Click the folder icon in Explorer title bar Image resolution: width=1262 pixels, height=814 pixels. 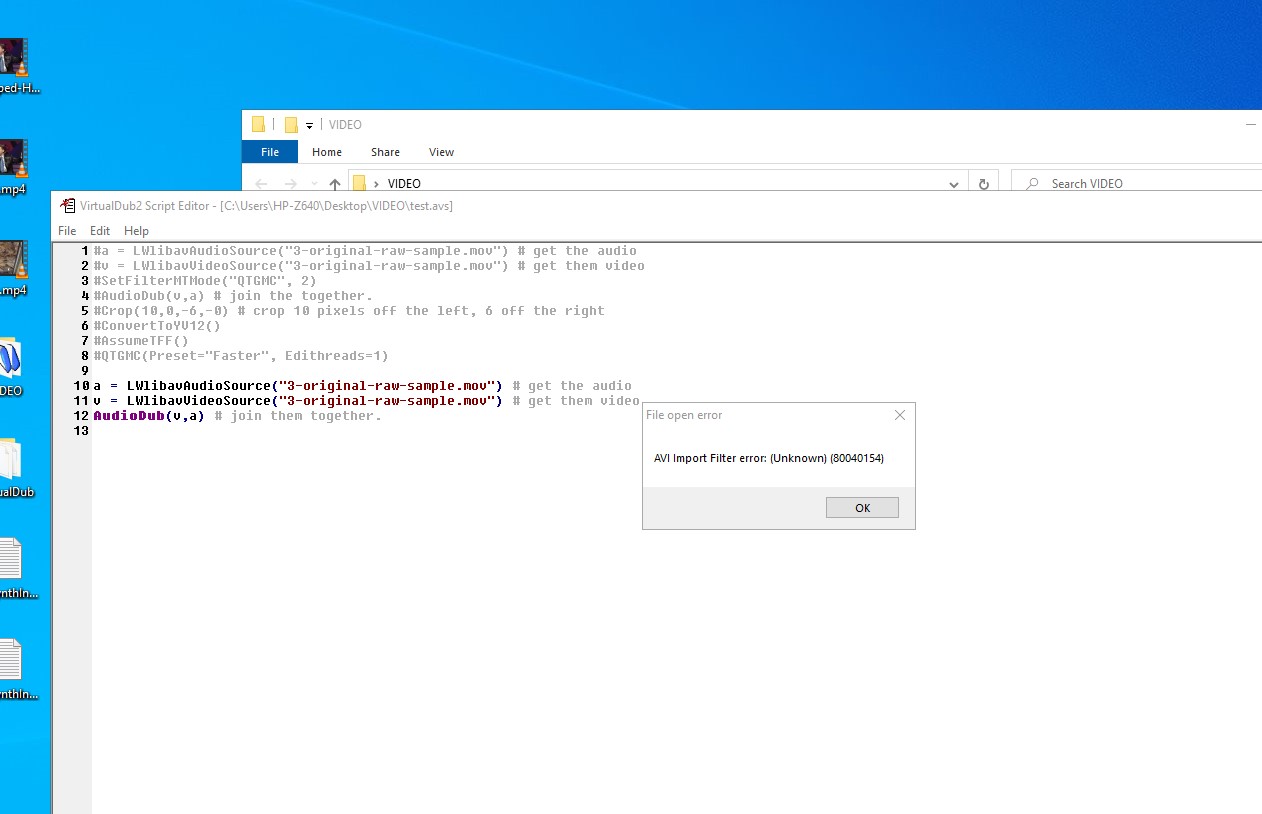click(x=258, y=125)
